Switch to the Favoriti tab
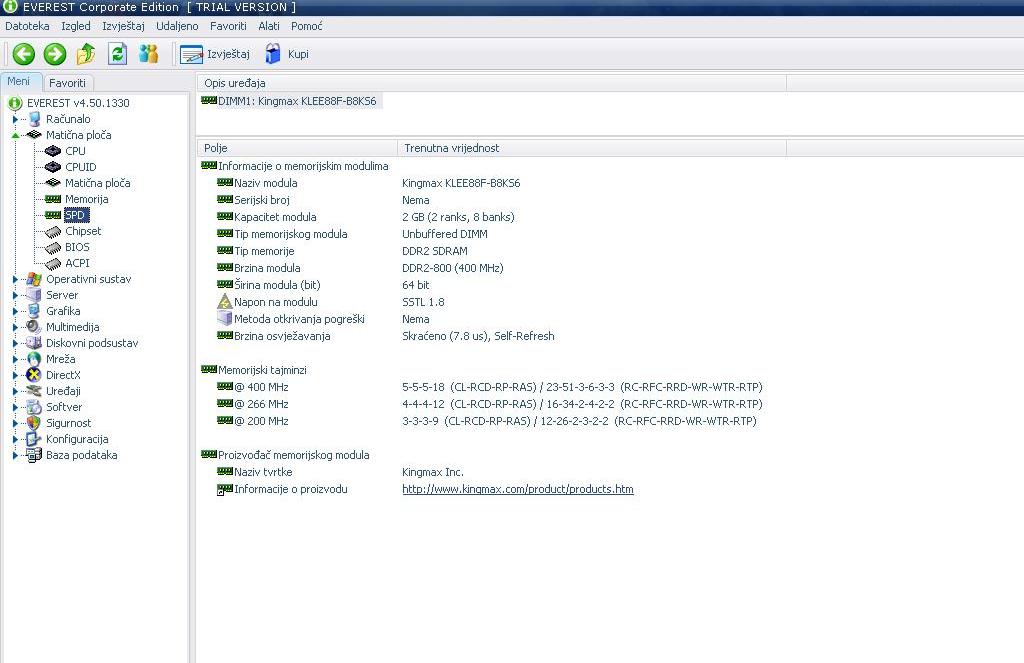The image size is (1024, 663). (x=68, y=83)
